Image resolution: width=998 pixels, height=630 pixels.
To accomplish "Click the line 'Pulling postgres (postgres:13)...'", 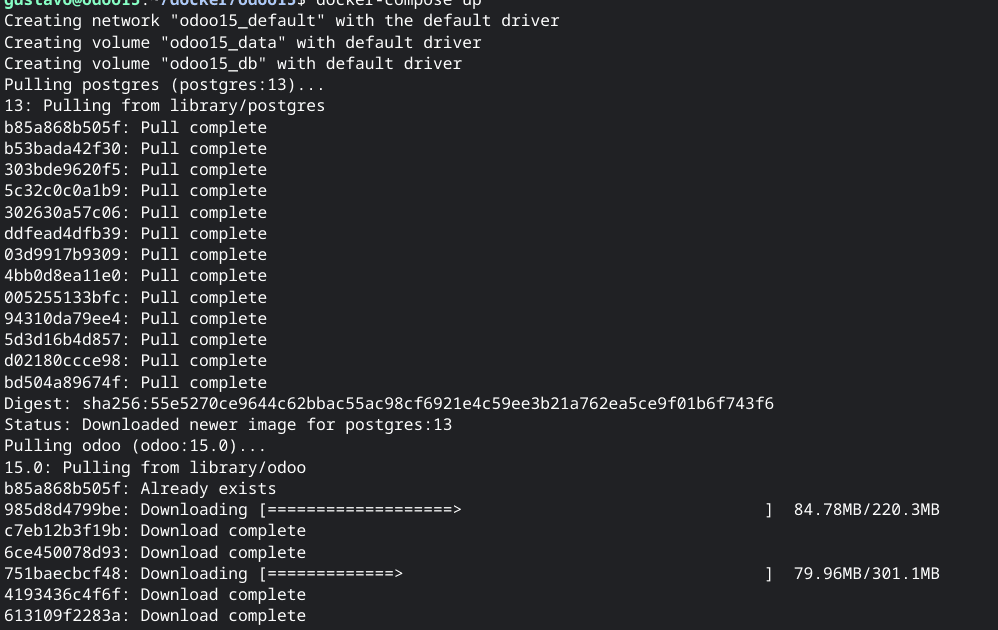I will click(164, 85).
